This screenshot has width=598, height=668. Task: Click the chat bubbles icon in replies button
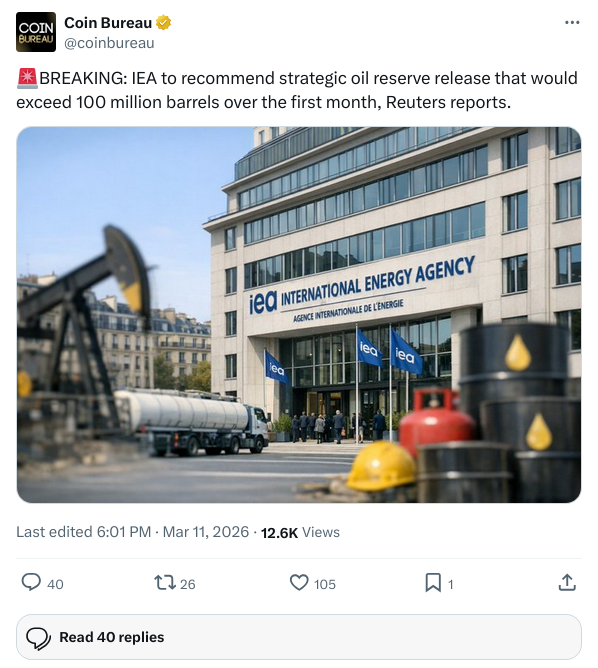click(x=38, y=638)
